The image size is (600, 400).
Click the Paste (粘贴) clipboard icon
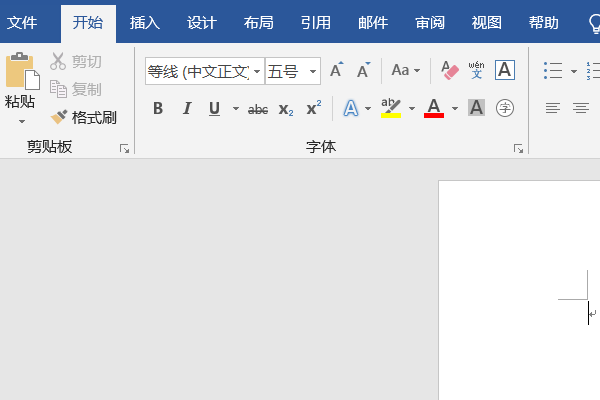(22, 71)
